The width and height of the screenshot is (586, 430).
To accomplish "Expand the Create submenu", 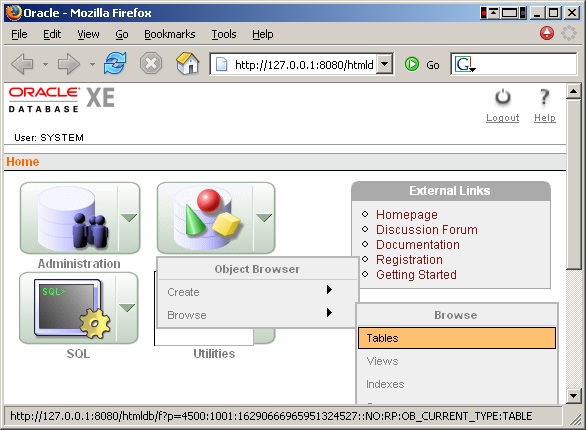I will [x=256, y=292].
